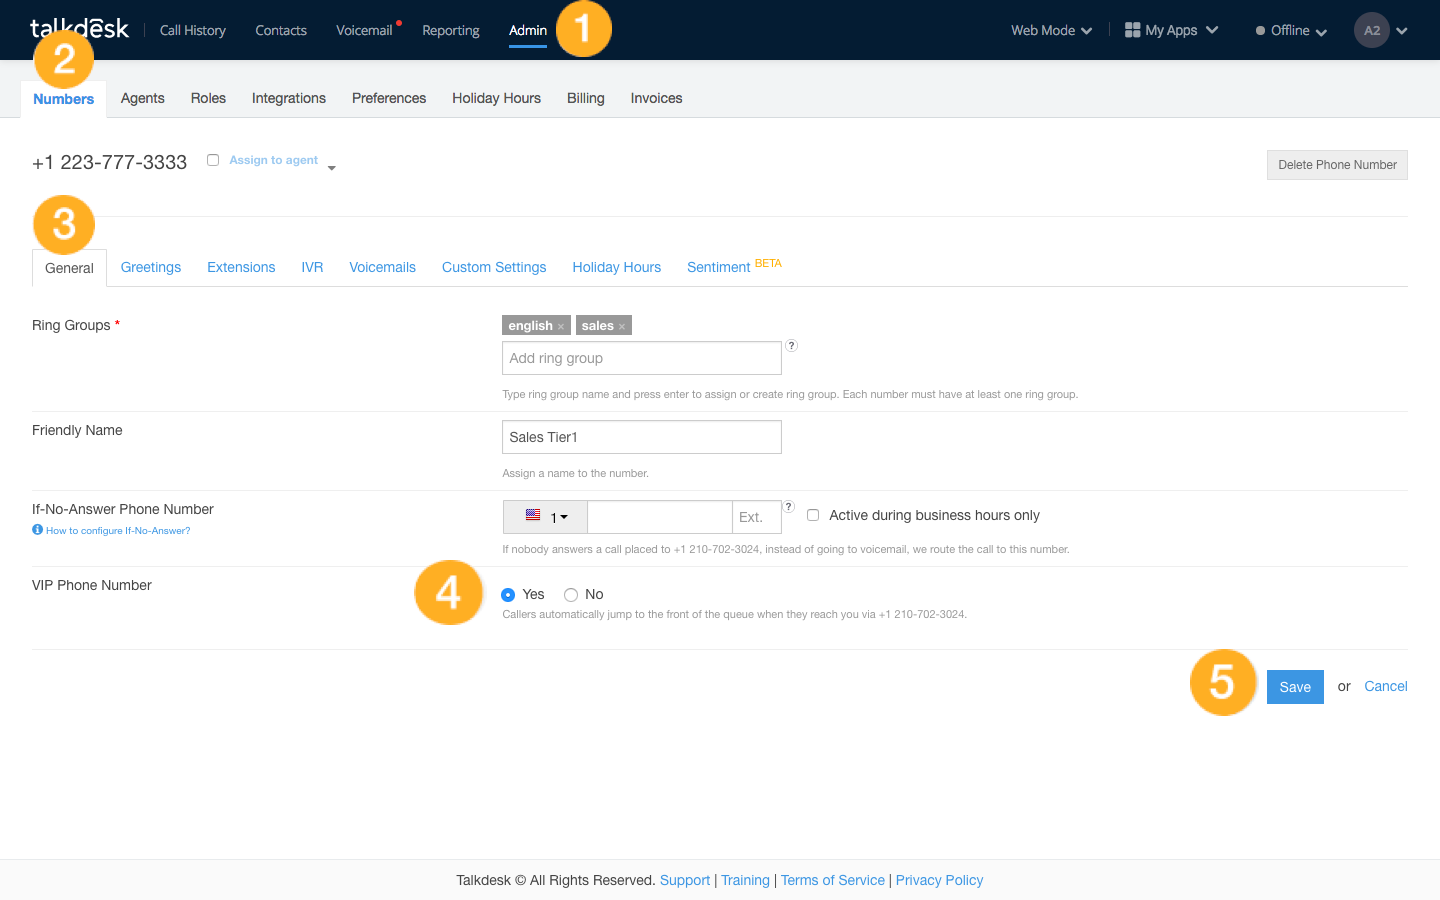Open the number's Holiday Hours tab
The width and height of the screenshot is (1440, 900).
[617, 267]
